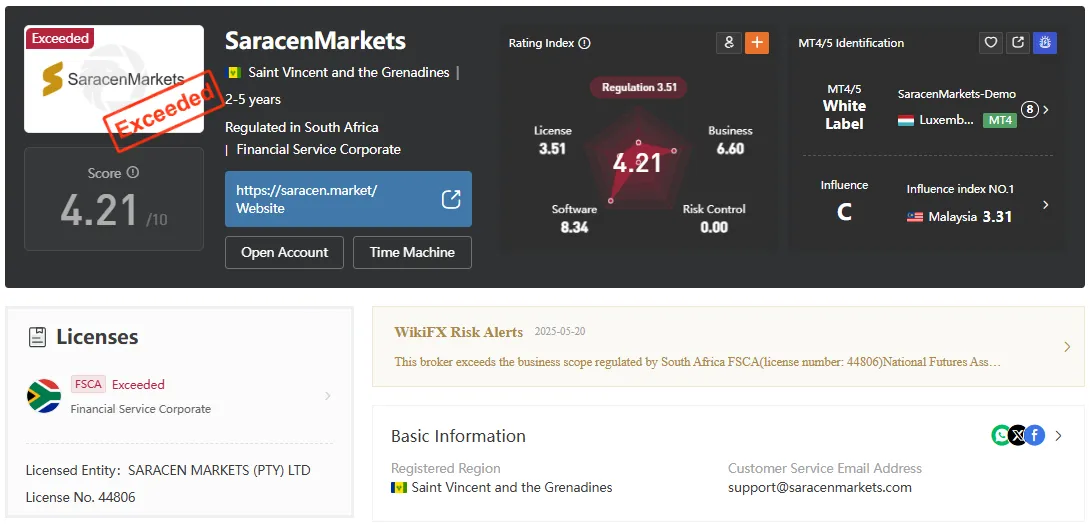Click the Malaysia 3.31 influence value
Viewport: 1090px width, 527px height.
[997, 217]
